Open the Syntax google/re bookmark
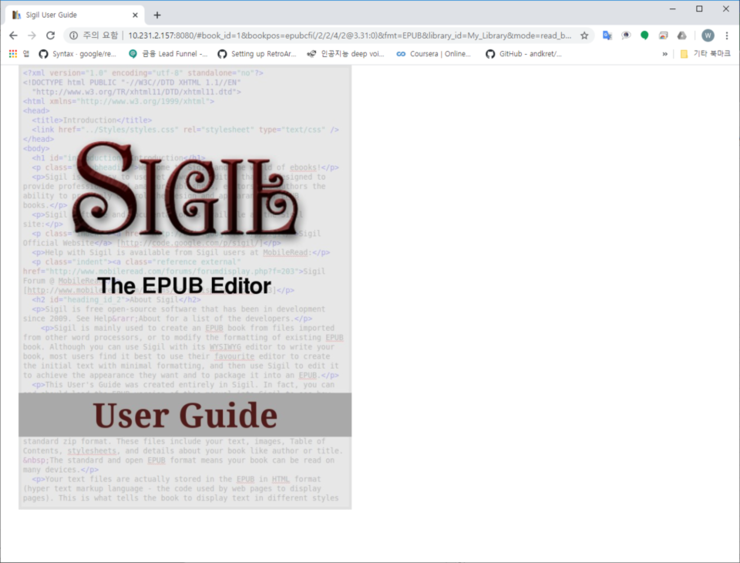The image size is (740, 563). pyautogui.click(x=77, y=54)
